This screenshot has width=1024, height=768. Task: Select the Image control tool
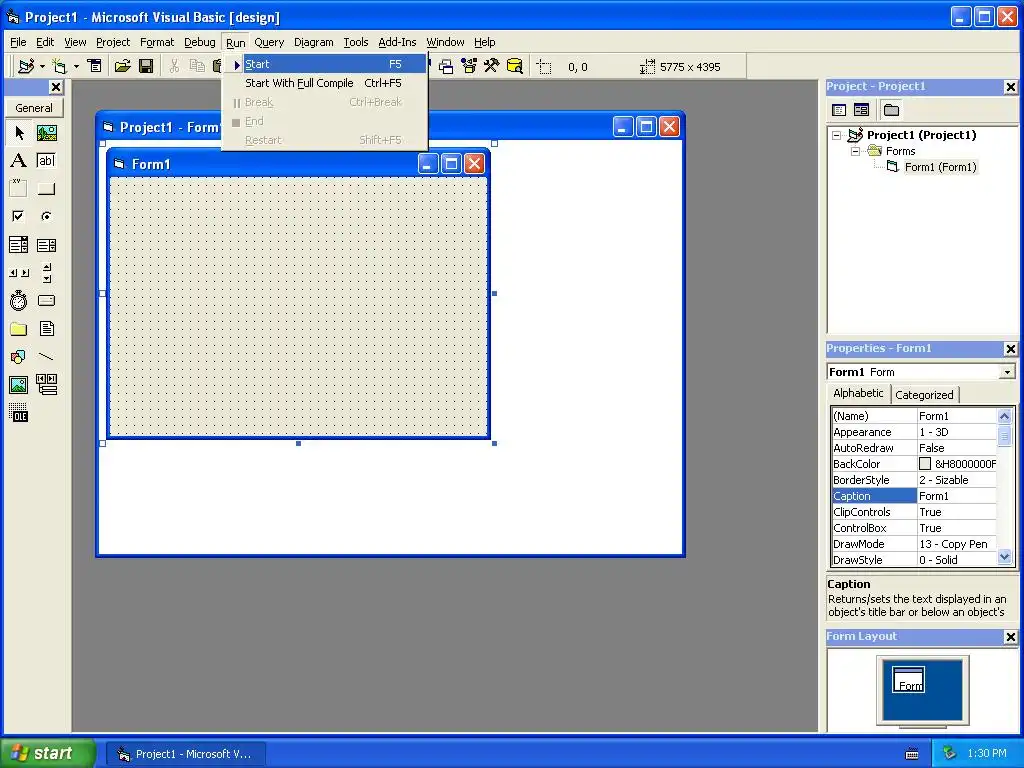[18, 385]
